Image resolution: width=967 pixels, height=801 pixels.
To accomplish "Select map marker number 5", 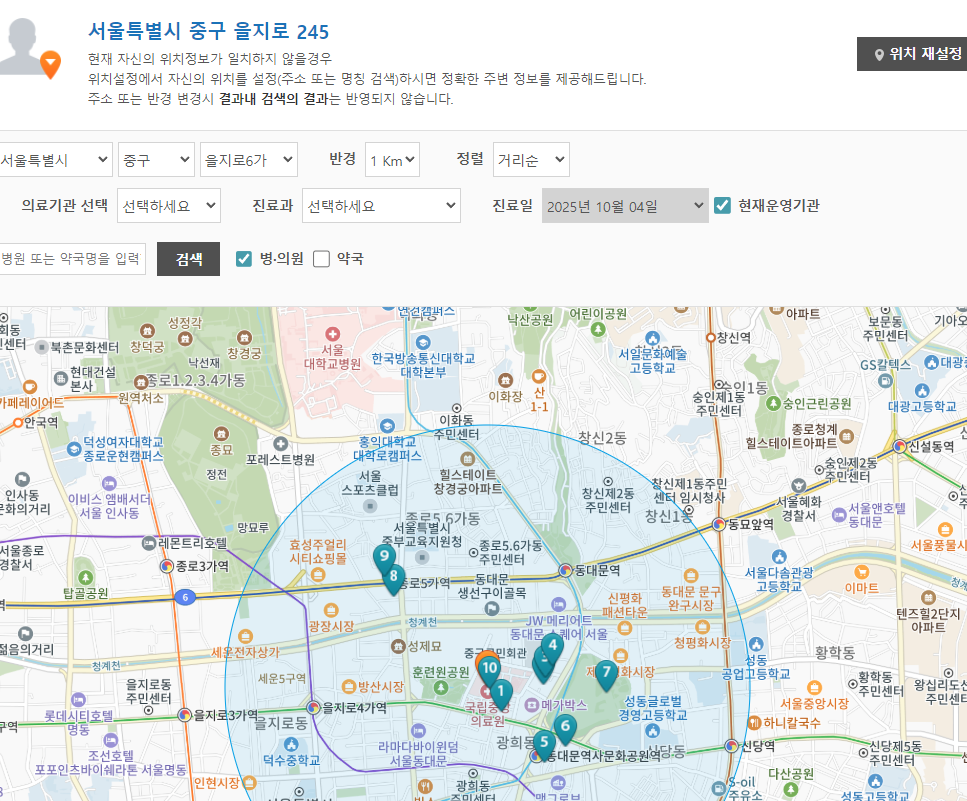I will coord(544,744).
